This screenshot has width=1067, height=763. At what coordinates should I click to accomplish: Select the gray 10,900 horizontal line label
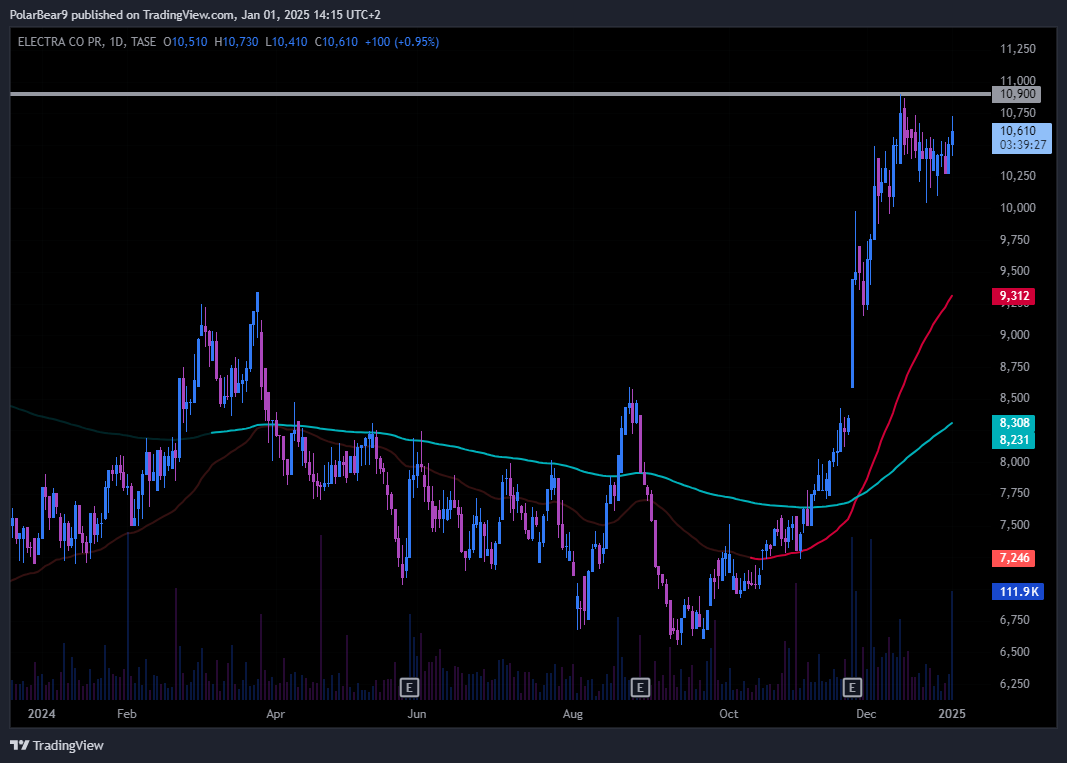click(x=1015, y=94)
